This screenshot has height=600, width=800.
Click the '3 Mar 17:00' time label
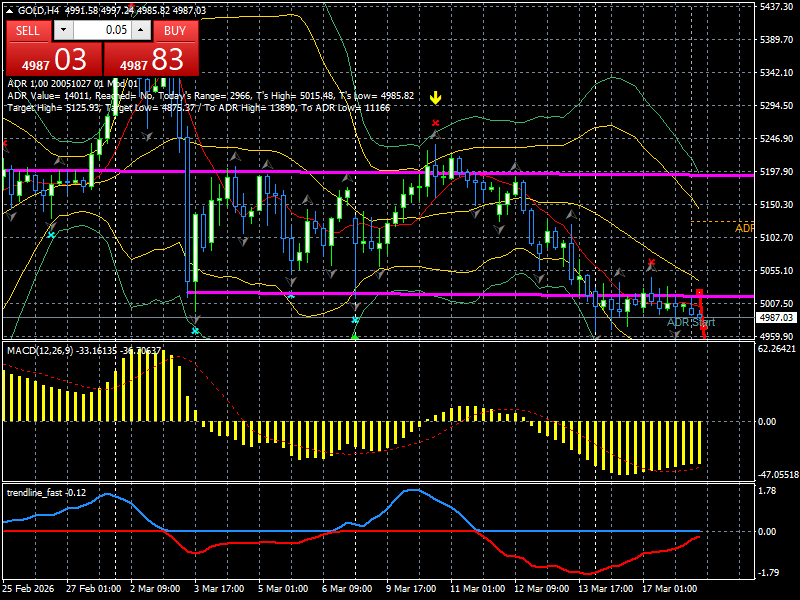pyautogui.click(x=219, y=589)
